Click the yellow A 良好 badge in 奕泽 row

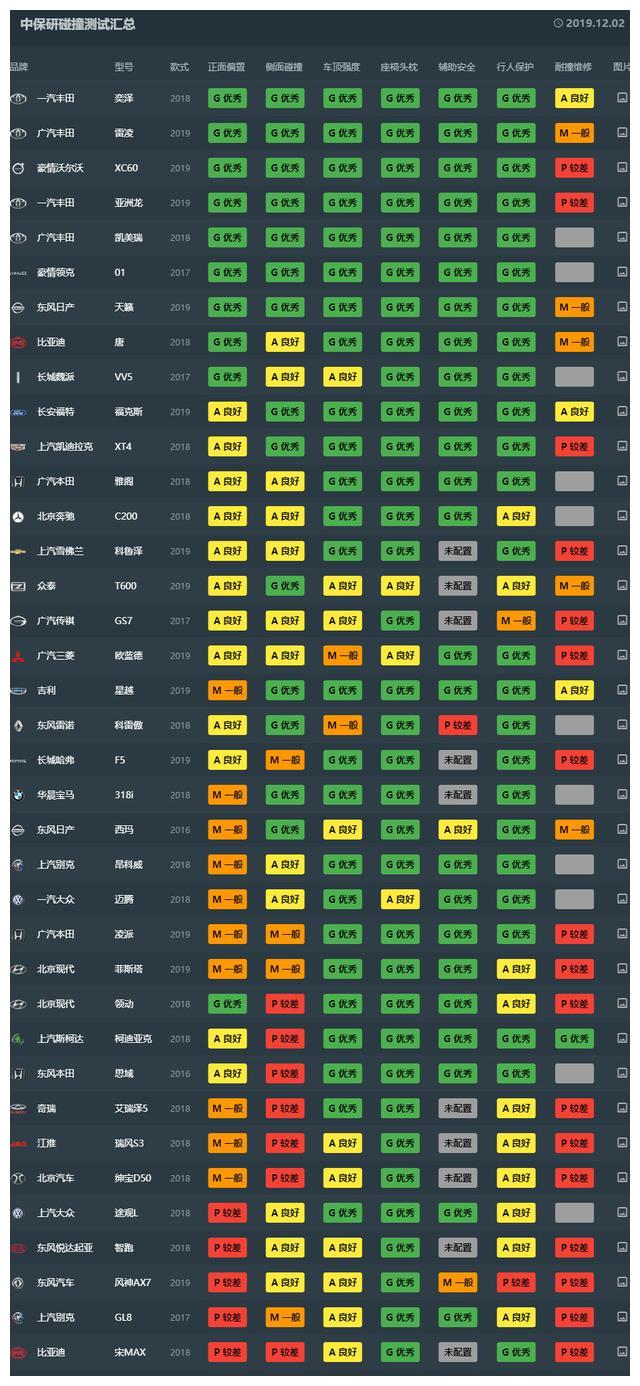(x=574, y=98)
